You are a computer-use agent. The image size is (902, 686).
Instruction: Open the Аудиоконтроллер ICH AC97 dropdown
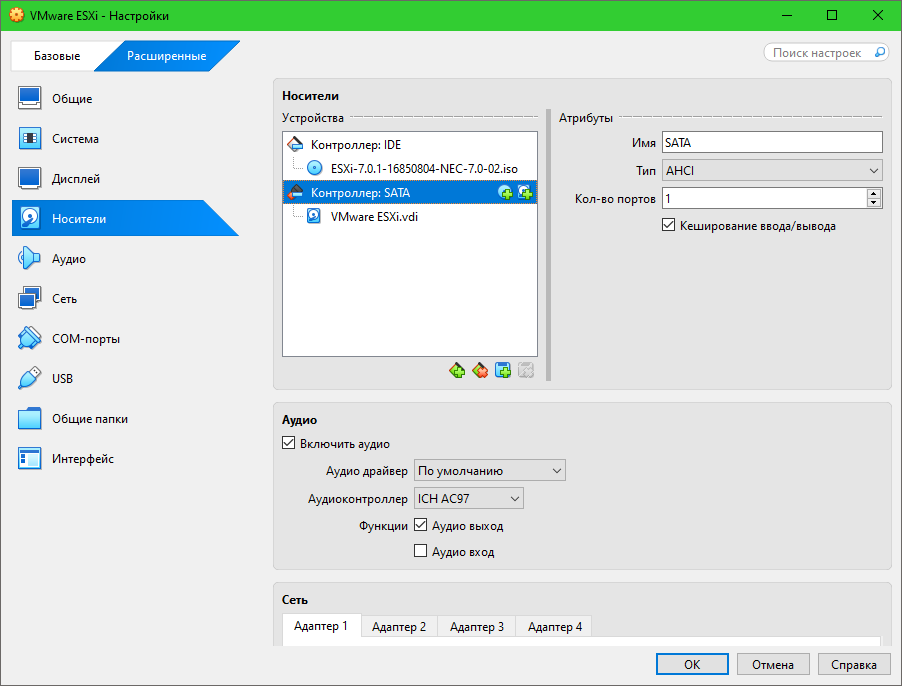coord(469,498)
